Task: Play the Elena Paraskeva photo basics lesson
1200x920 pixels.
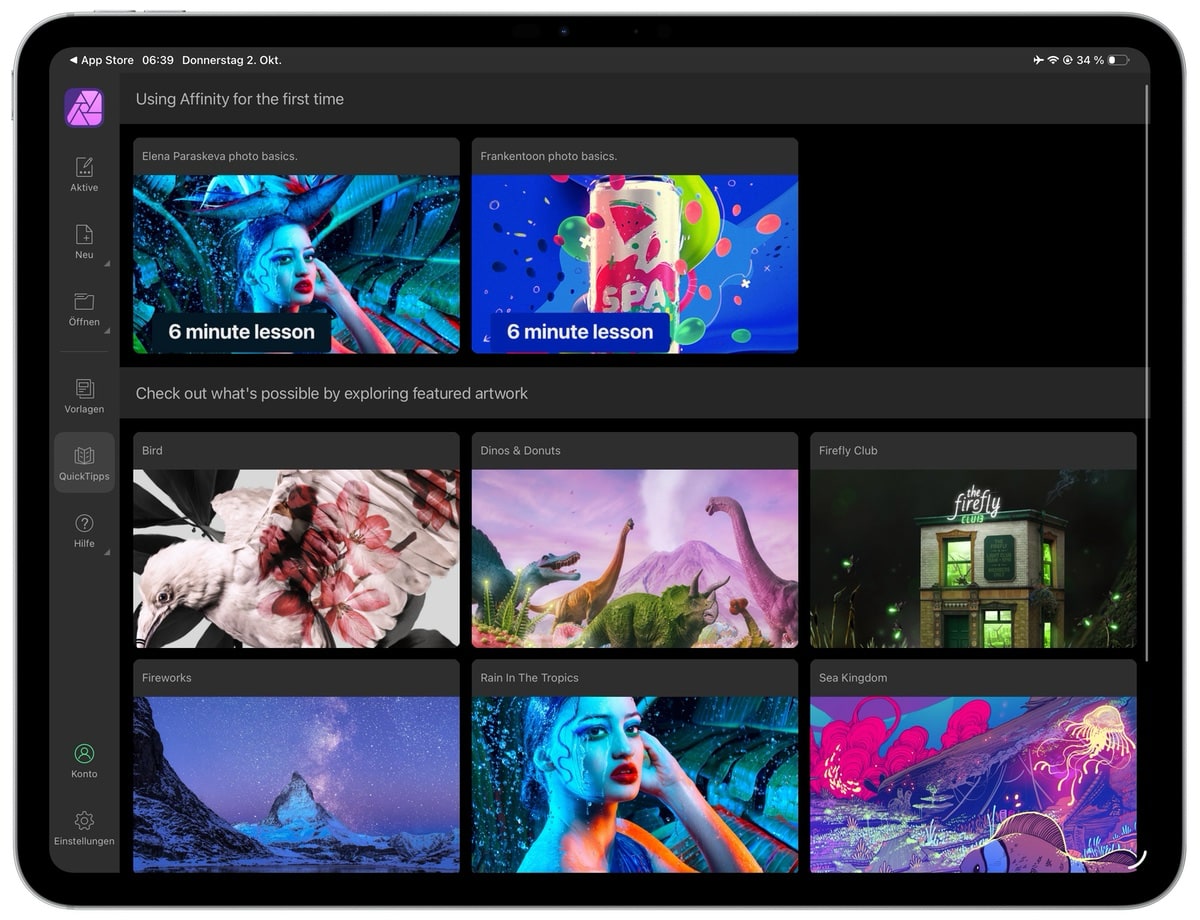Action: point(296,264)
